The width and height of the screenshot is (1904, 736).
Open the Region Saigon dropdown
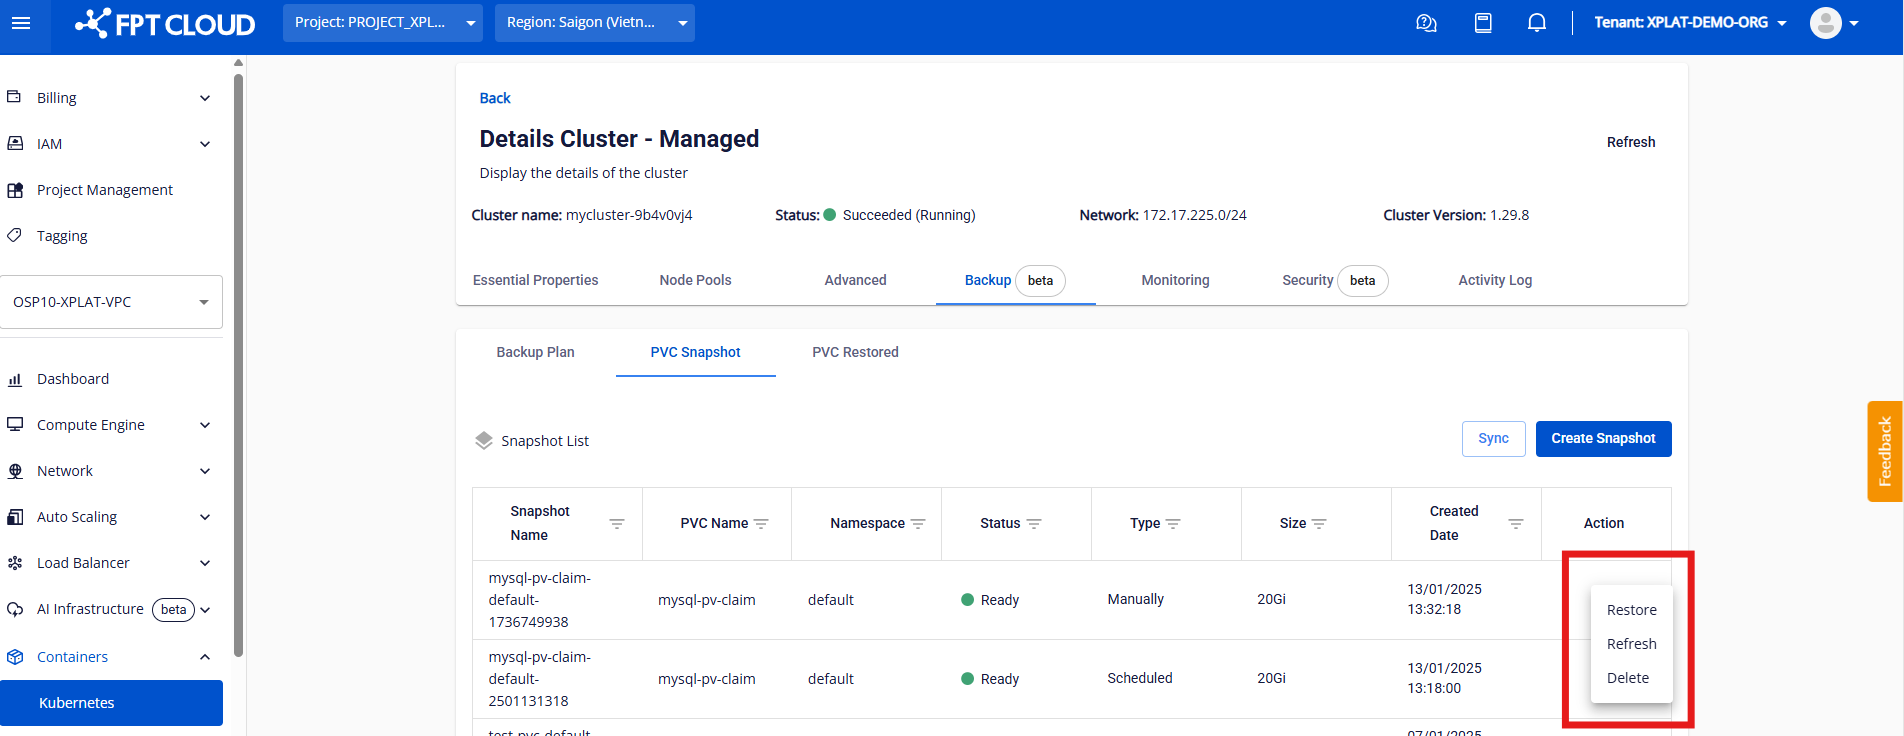pyautogui.click(x=594, y=23)
